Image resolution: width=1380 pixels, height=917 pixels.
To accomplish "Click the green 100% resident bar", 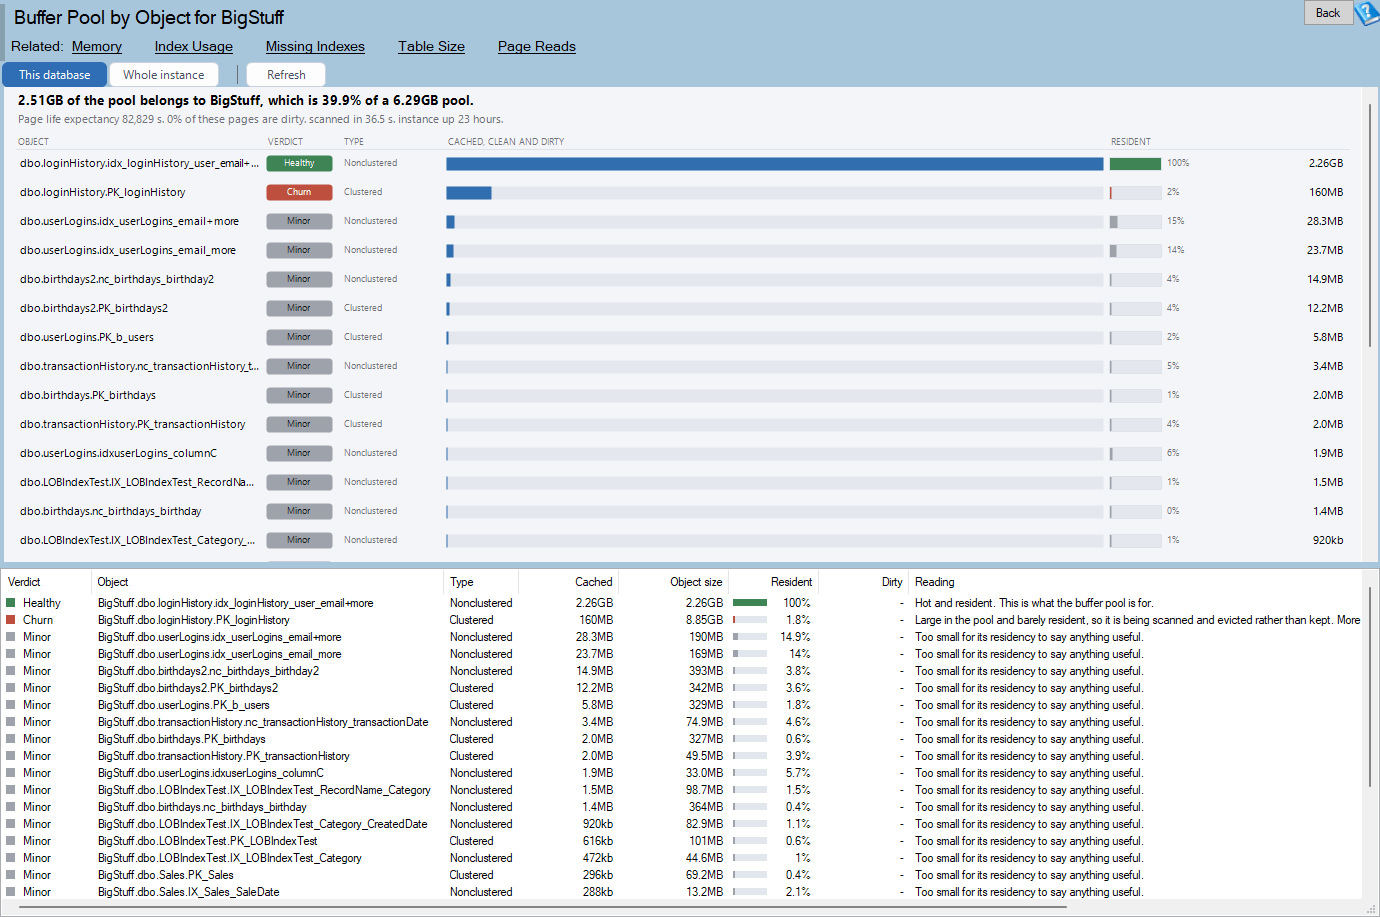I will pos(1135,163).
